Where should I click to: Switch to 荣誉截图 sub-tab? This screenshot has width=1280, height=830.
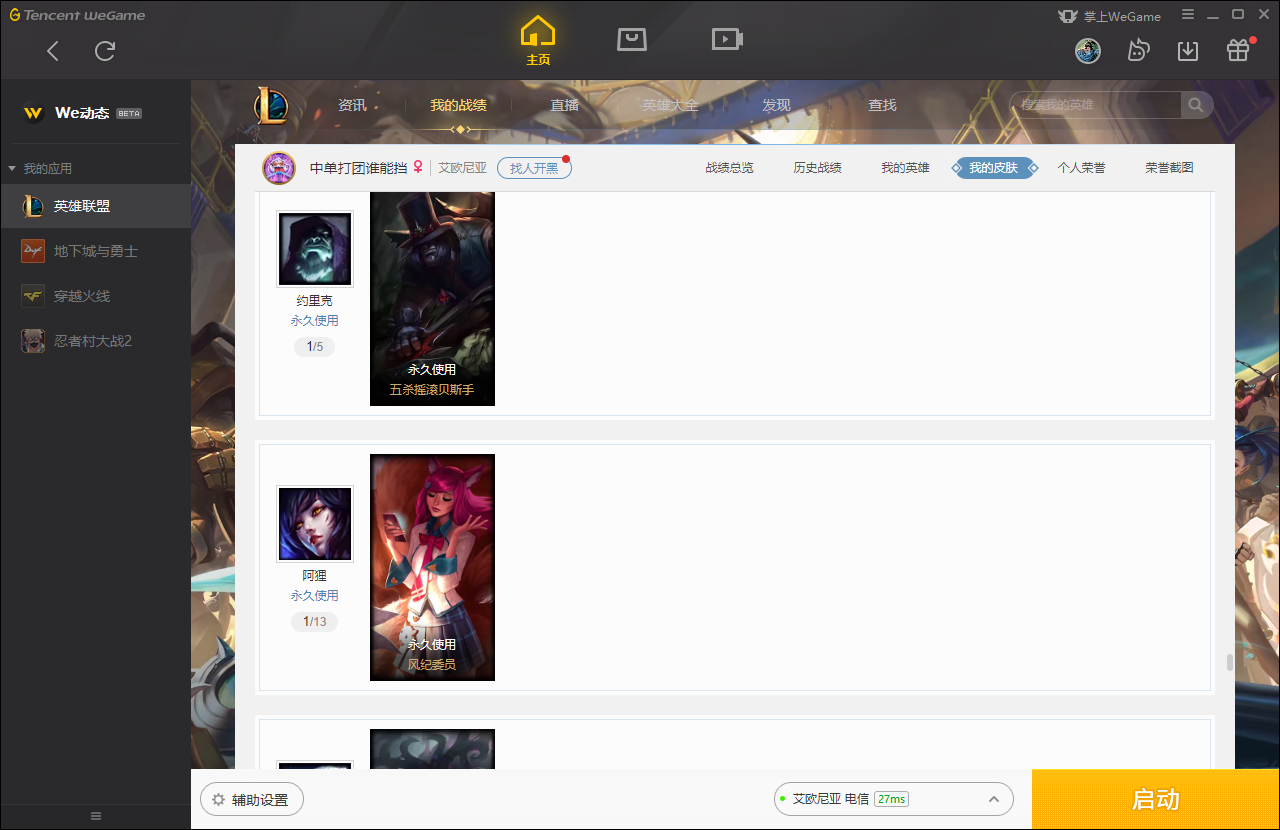tap(1169, 168)
